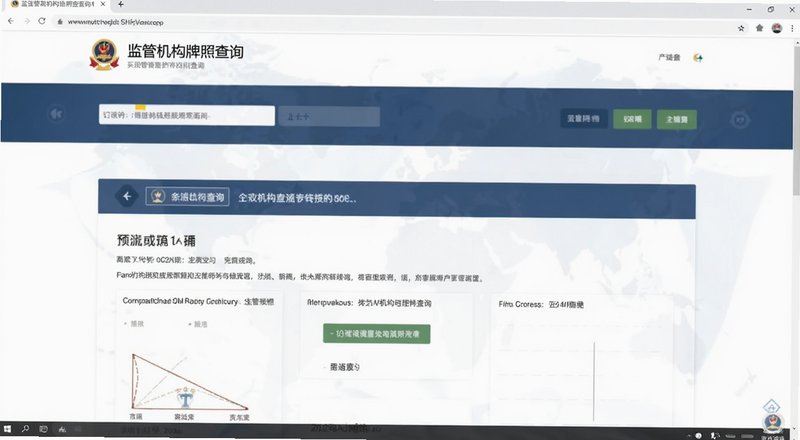Click the round icon at banner left edge
800x440 pixels.
(56, 113)
